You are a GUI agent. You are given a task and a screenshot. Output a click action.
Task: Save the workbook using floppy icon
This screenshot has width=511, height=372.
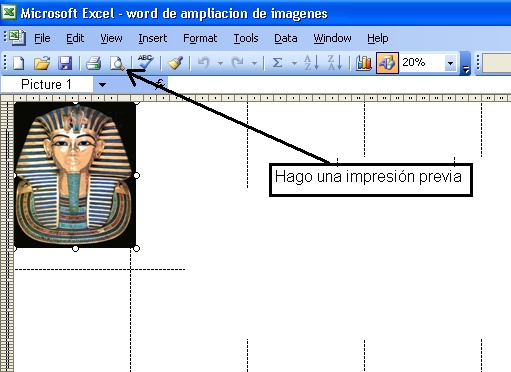point(65,63)
